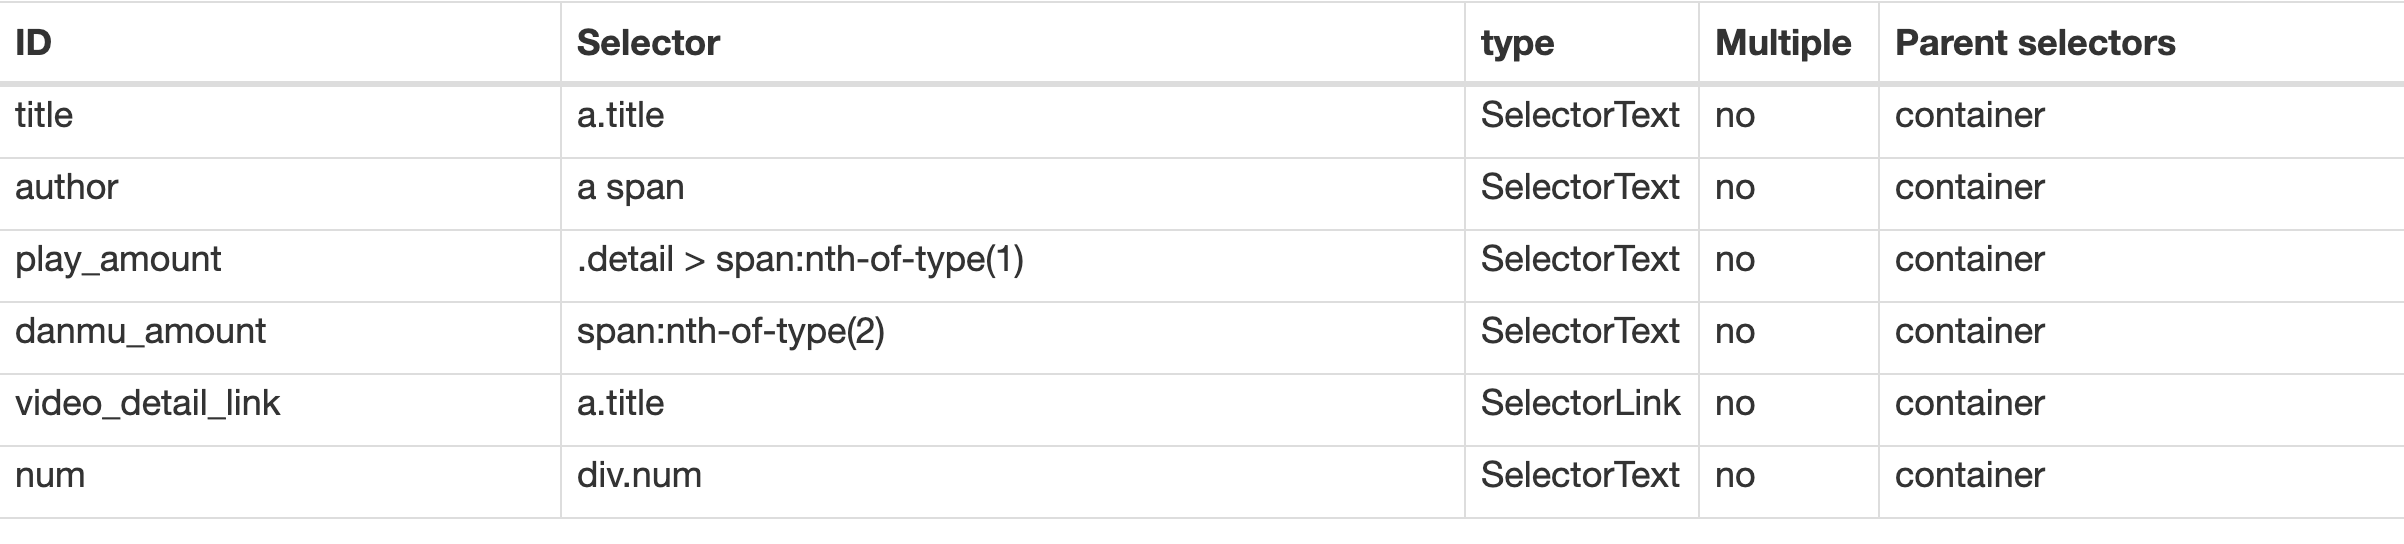Screen dimensions: 2404x544
Task: Click the Selector column header
Action: 648,43
